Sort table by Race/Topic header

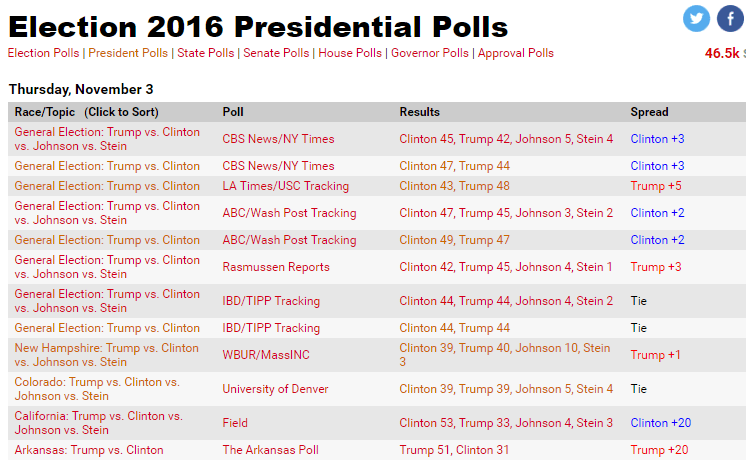(87, 112)
